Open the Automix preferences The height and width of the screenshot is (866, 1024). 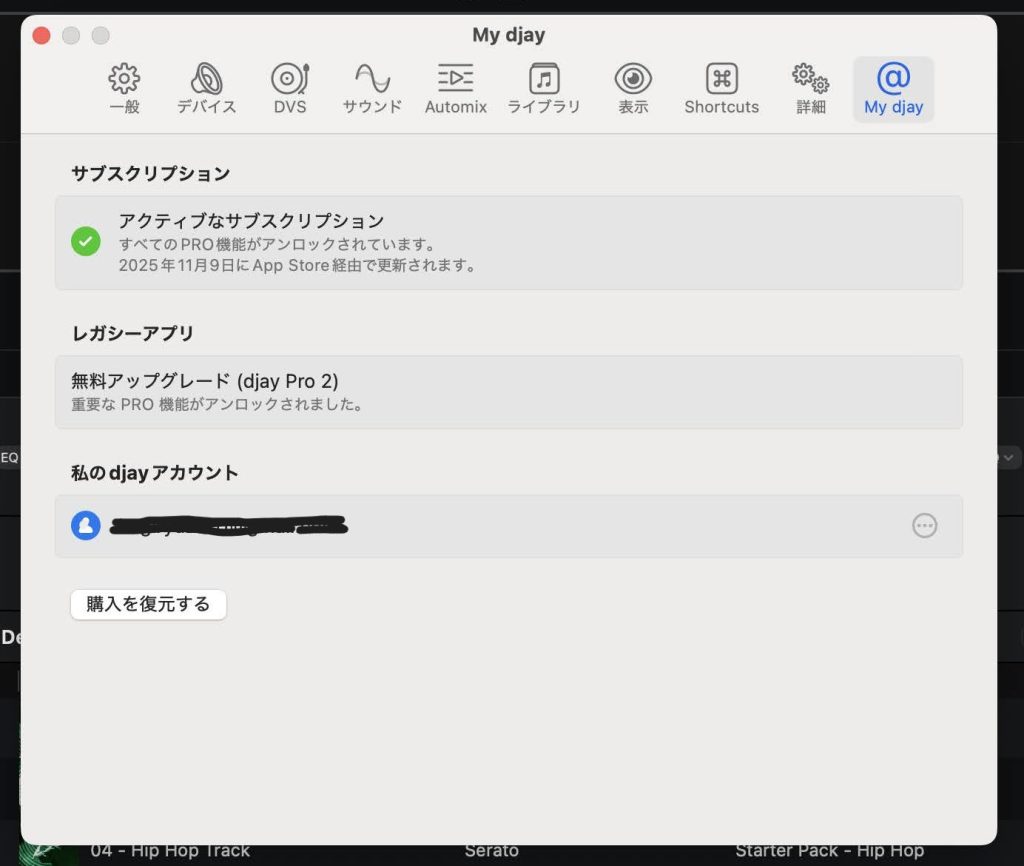[x=455, y=89]
